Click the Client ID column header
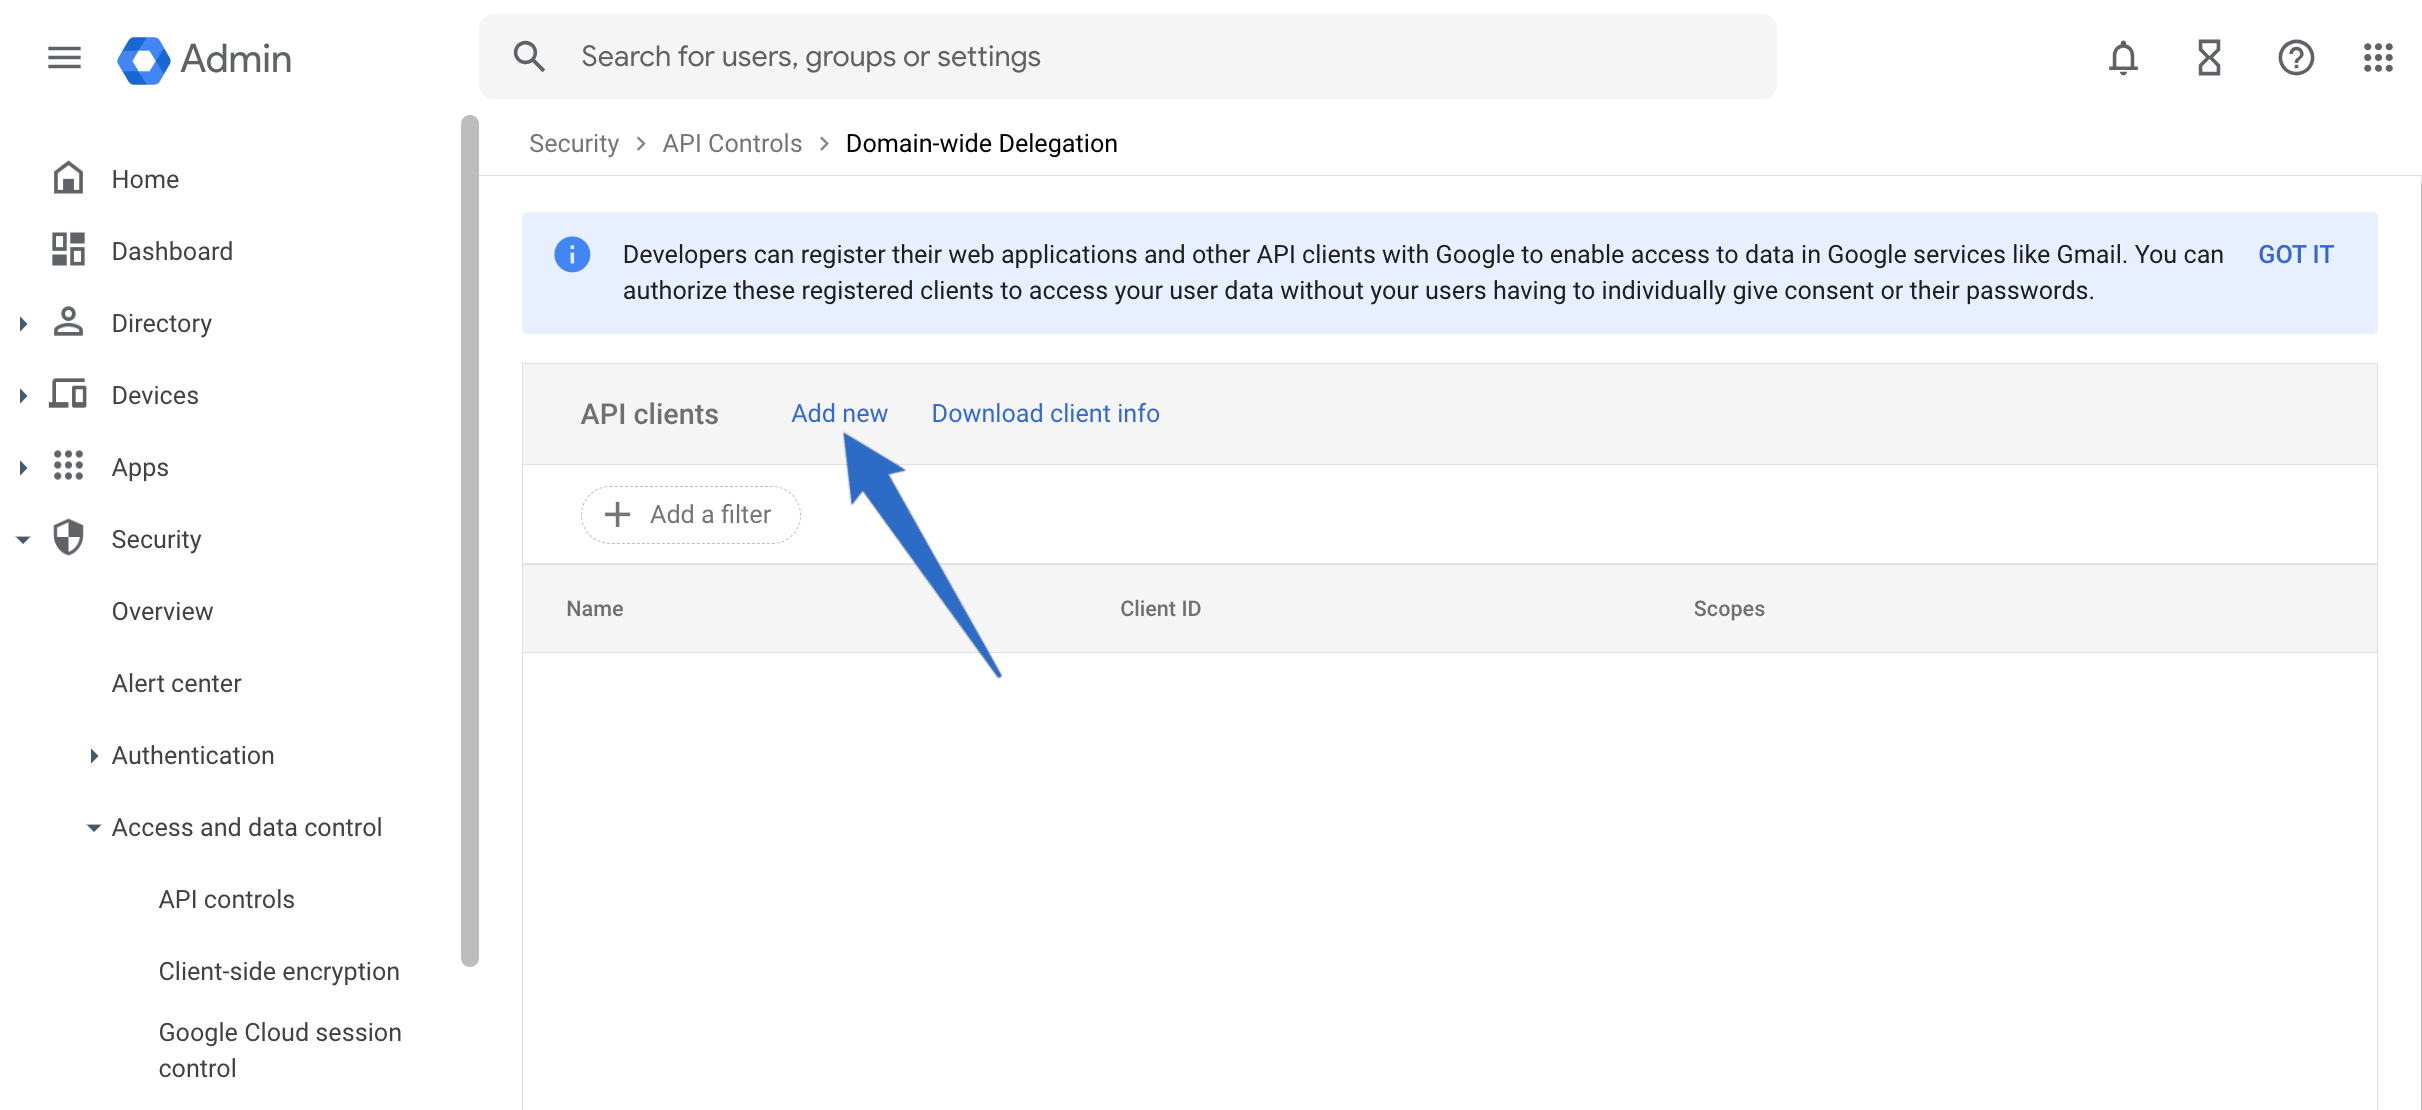Screen dimensions: 2422x1110 [x=1160, y=608]
